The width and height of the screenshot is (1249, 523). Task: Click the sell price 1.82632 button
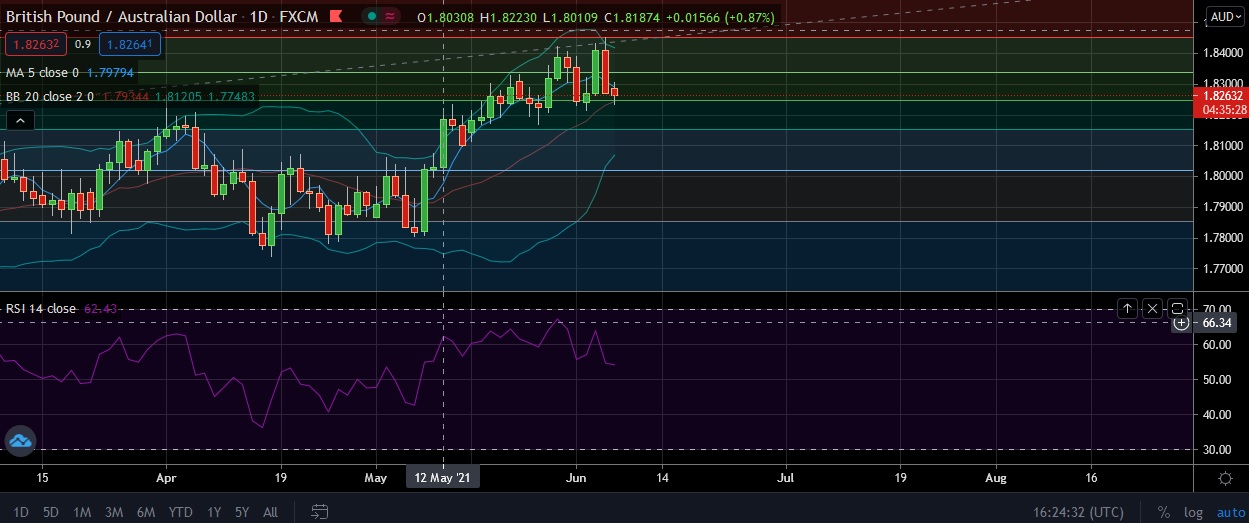[x=35, y=44]
